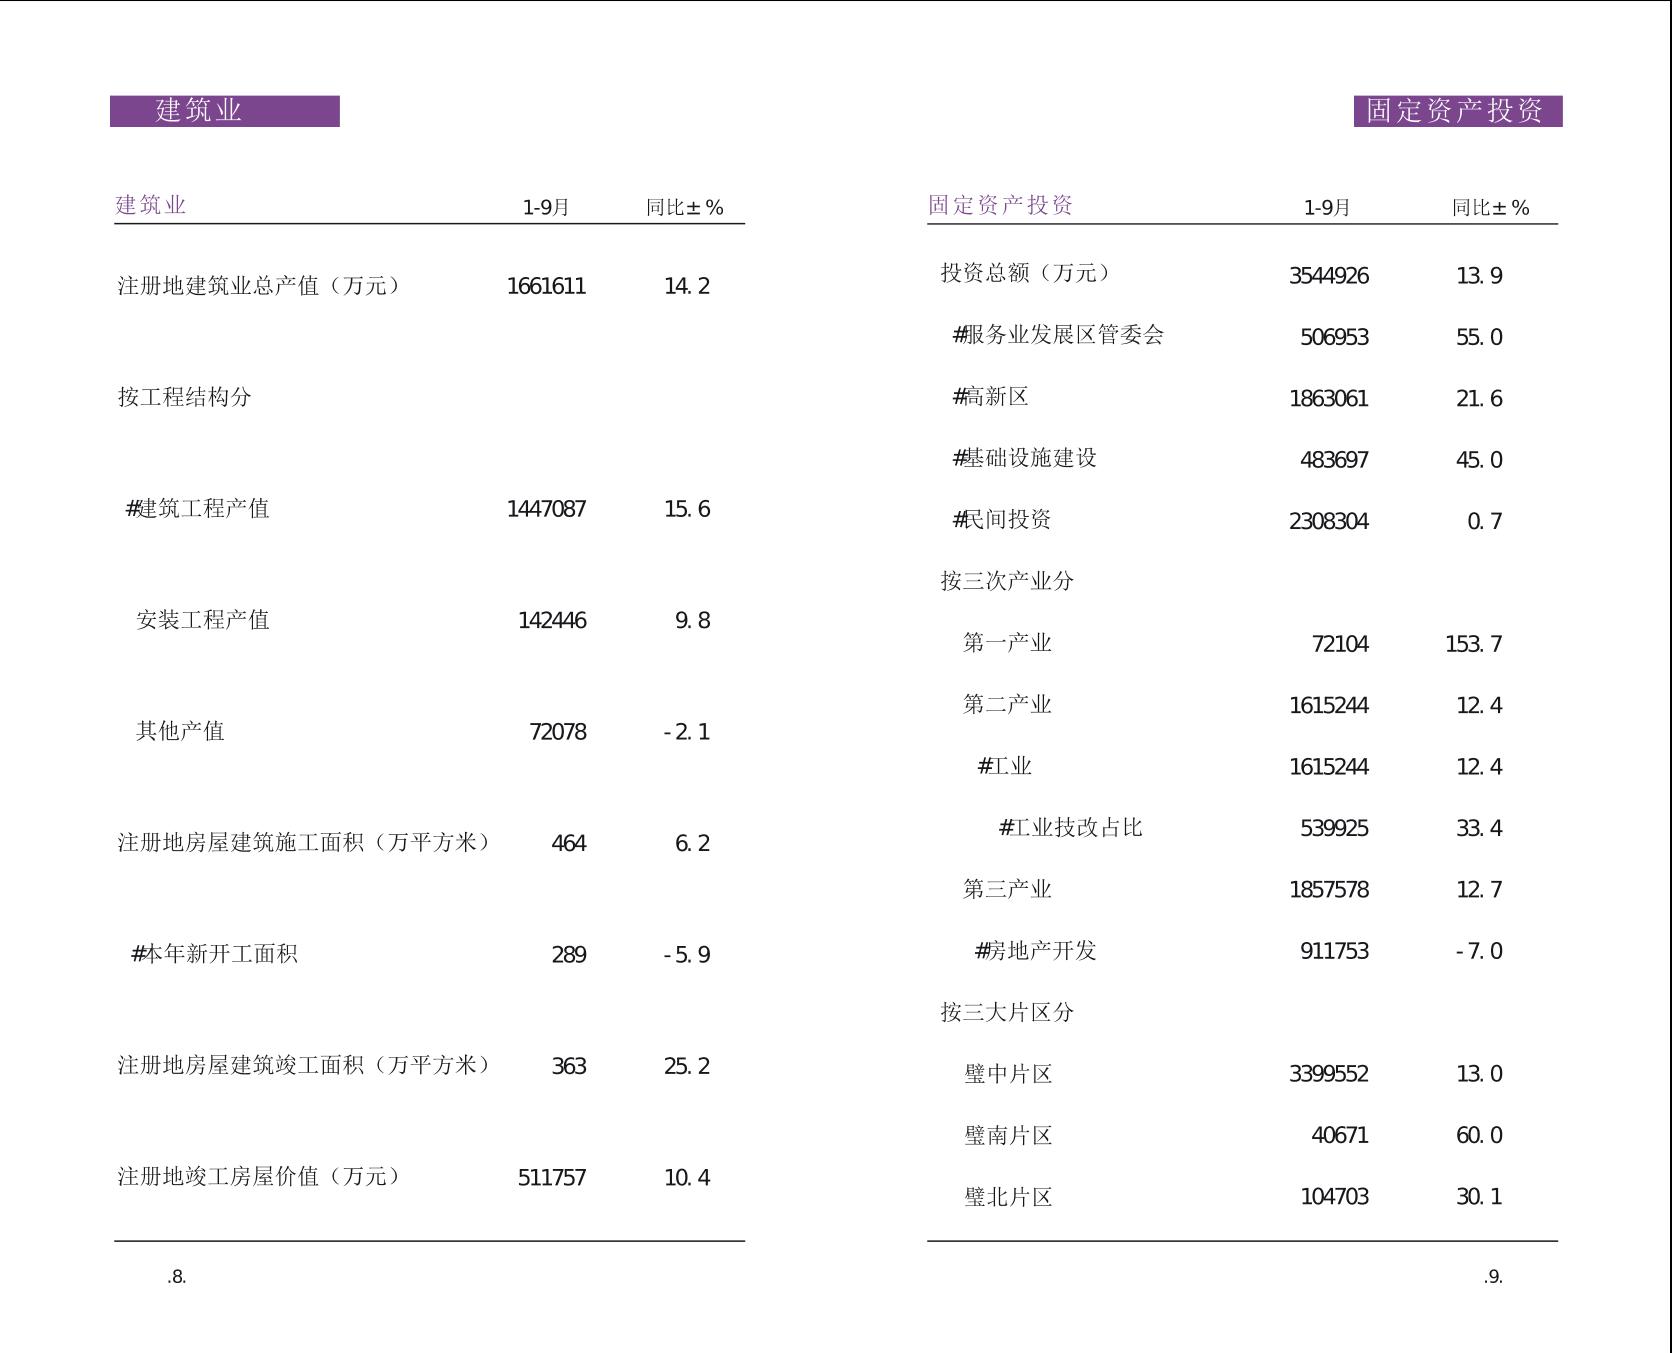Select percentage -2.1
Image resolution: width=1672 pixels, height=1353 pixels.
687,732
